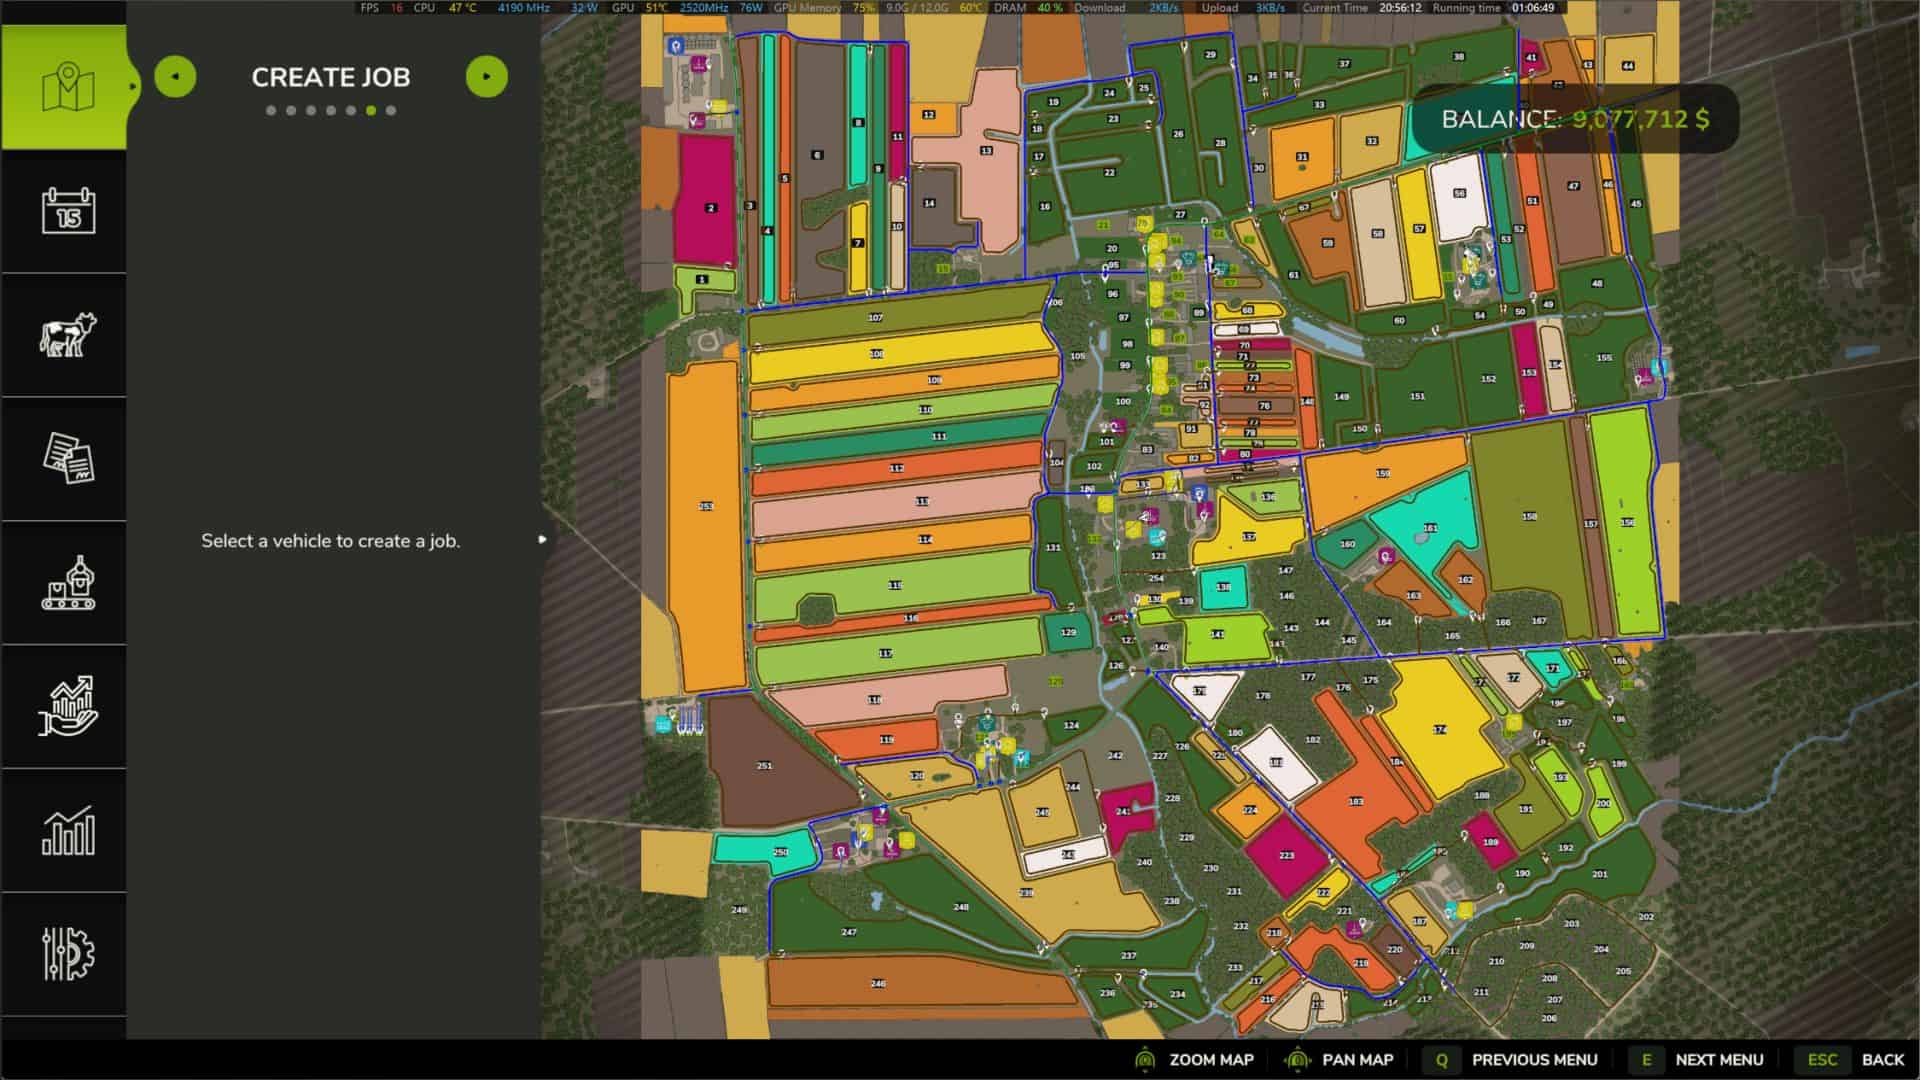This screenshot has height=1080, width=1920.
Task: Open the contracts documents icon
Action: coord(67,458)
